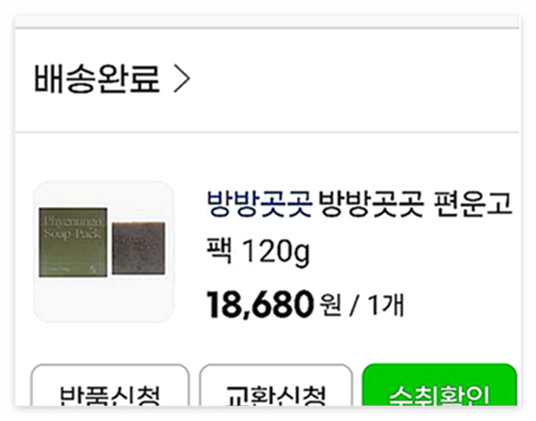Screen dimensions: 536x421
Task: Click the black 방방곳곳 text in the product title
Action: click(371, 204)
